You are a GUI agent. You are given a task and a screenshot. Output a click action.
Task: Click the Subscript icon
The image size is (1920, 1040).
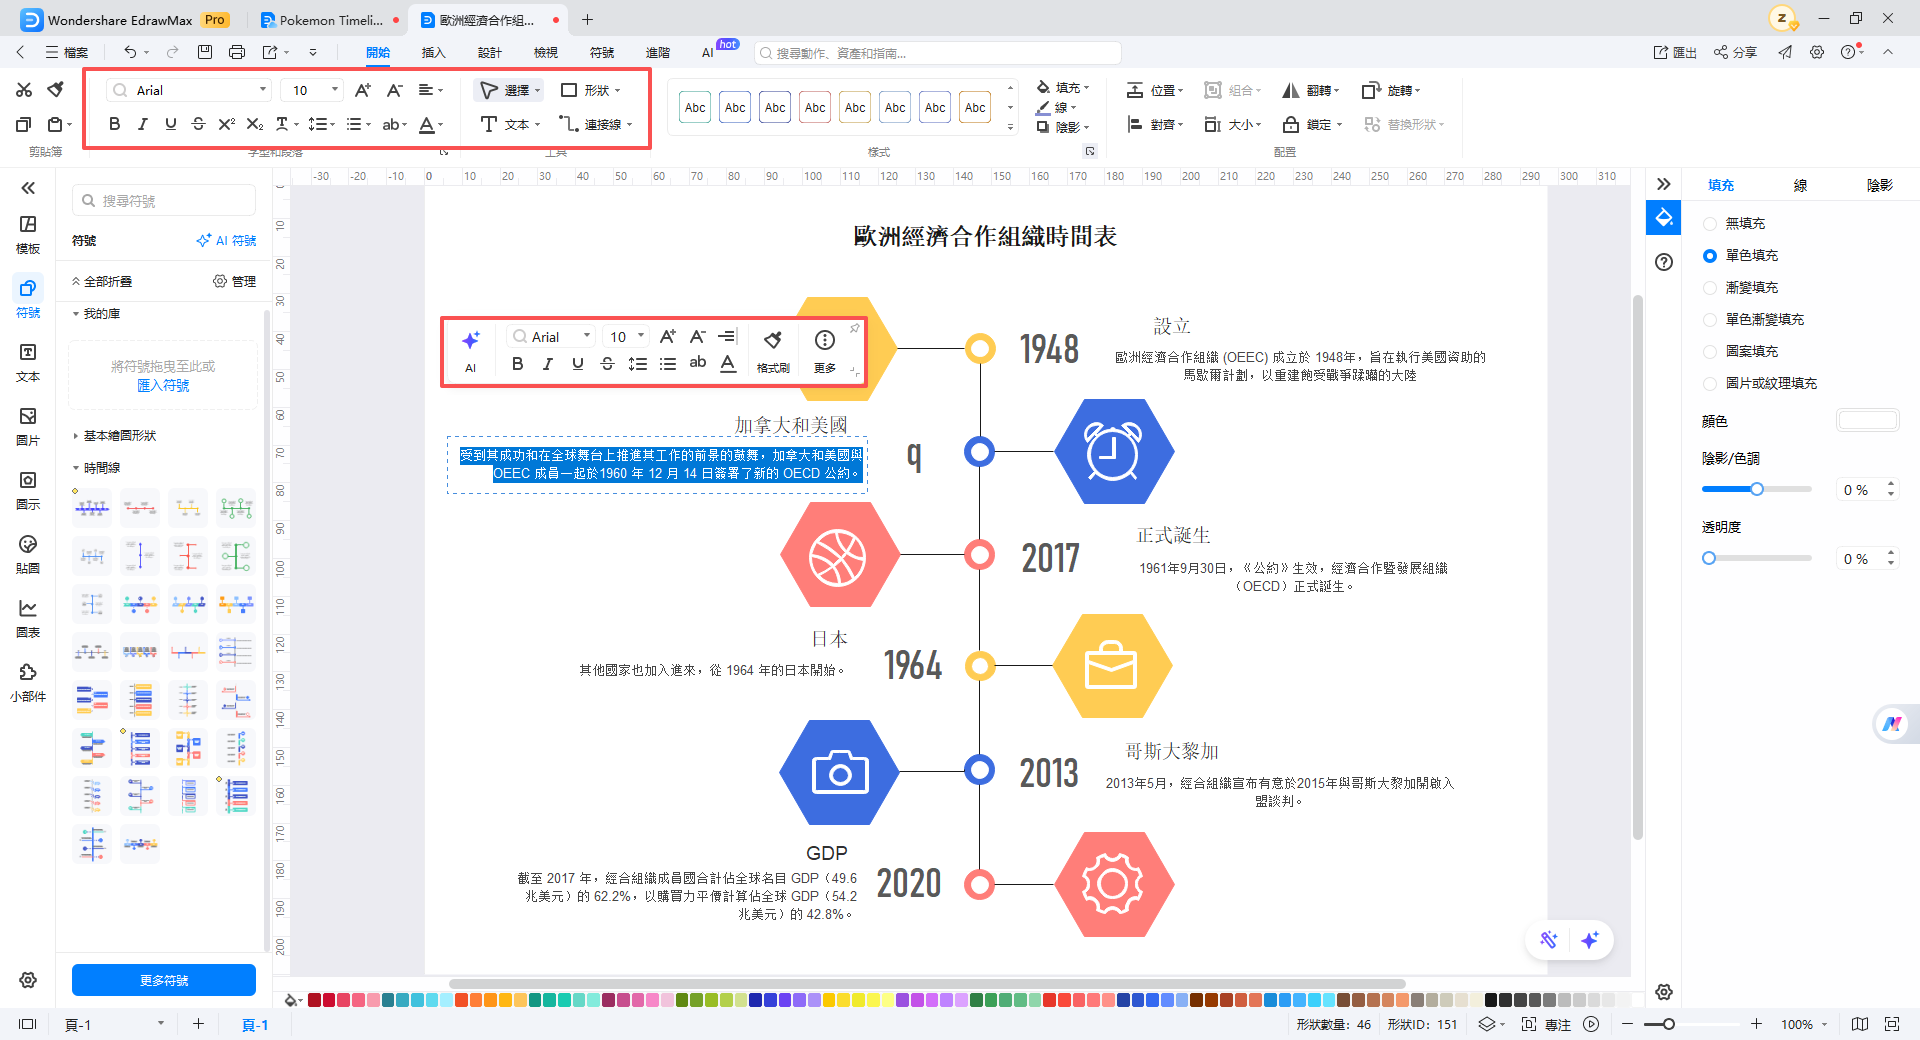[255, 124]
